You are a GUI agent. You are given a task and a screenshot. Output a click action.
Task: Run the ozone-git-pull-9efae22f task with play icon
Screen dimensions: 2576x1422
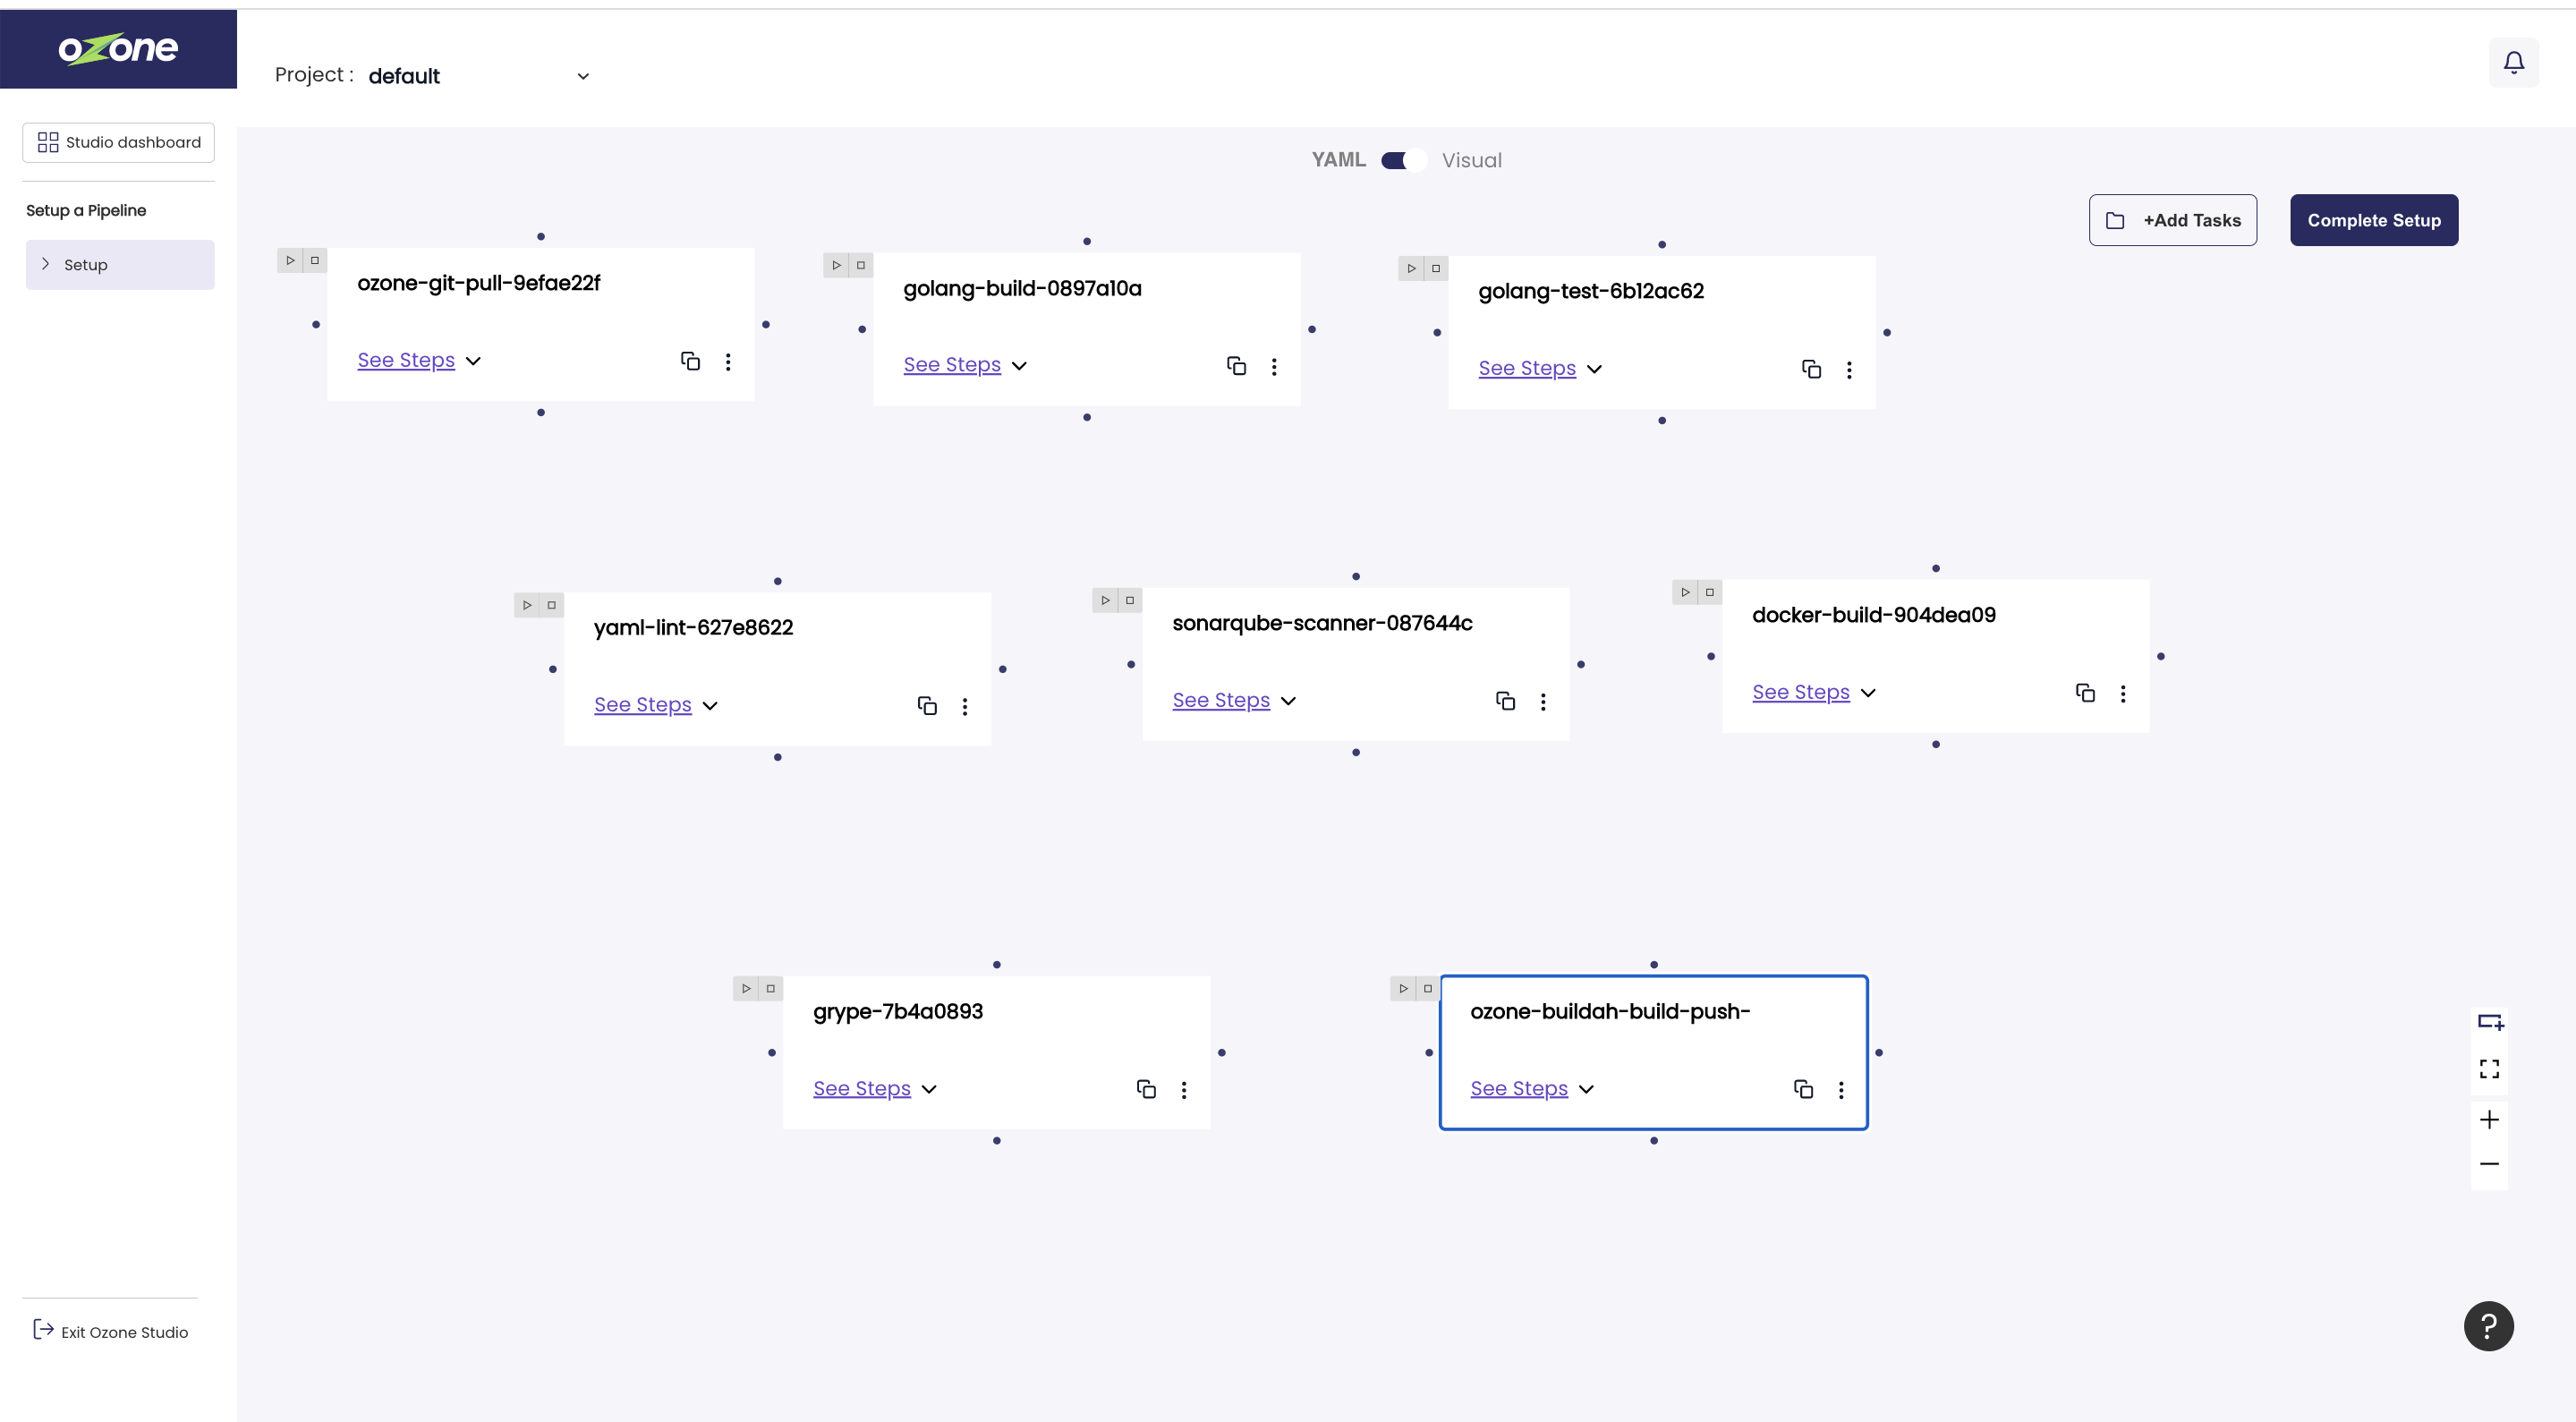click(290, 260)
